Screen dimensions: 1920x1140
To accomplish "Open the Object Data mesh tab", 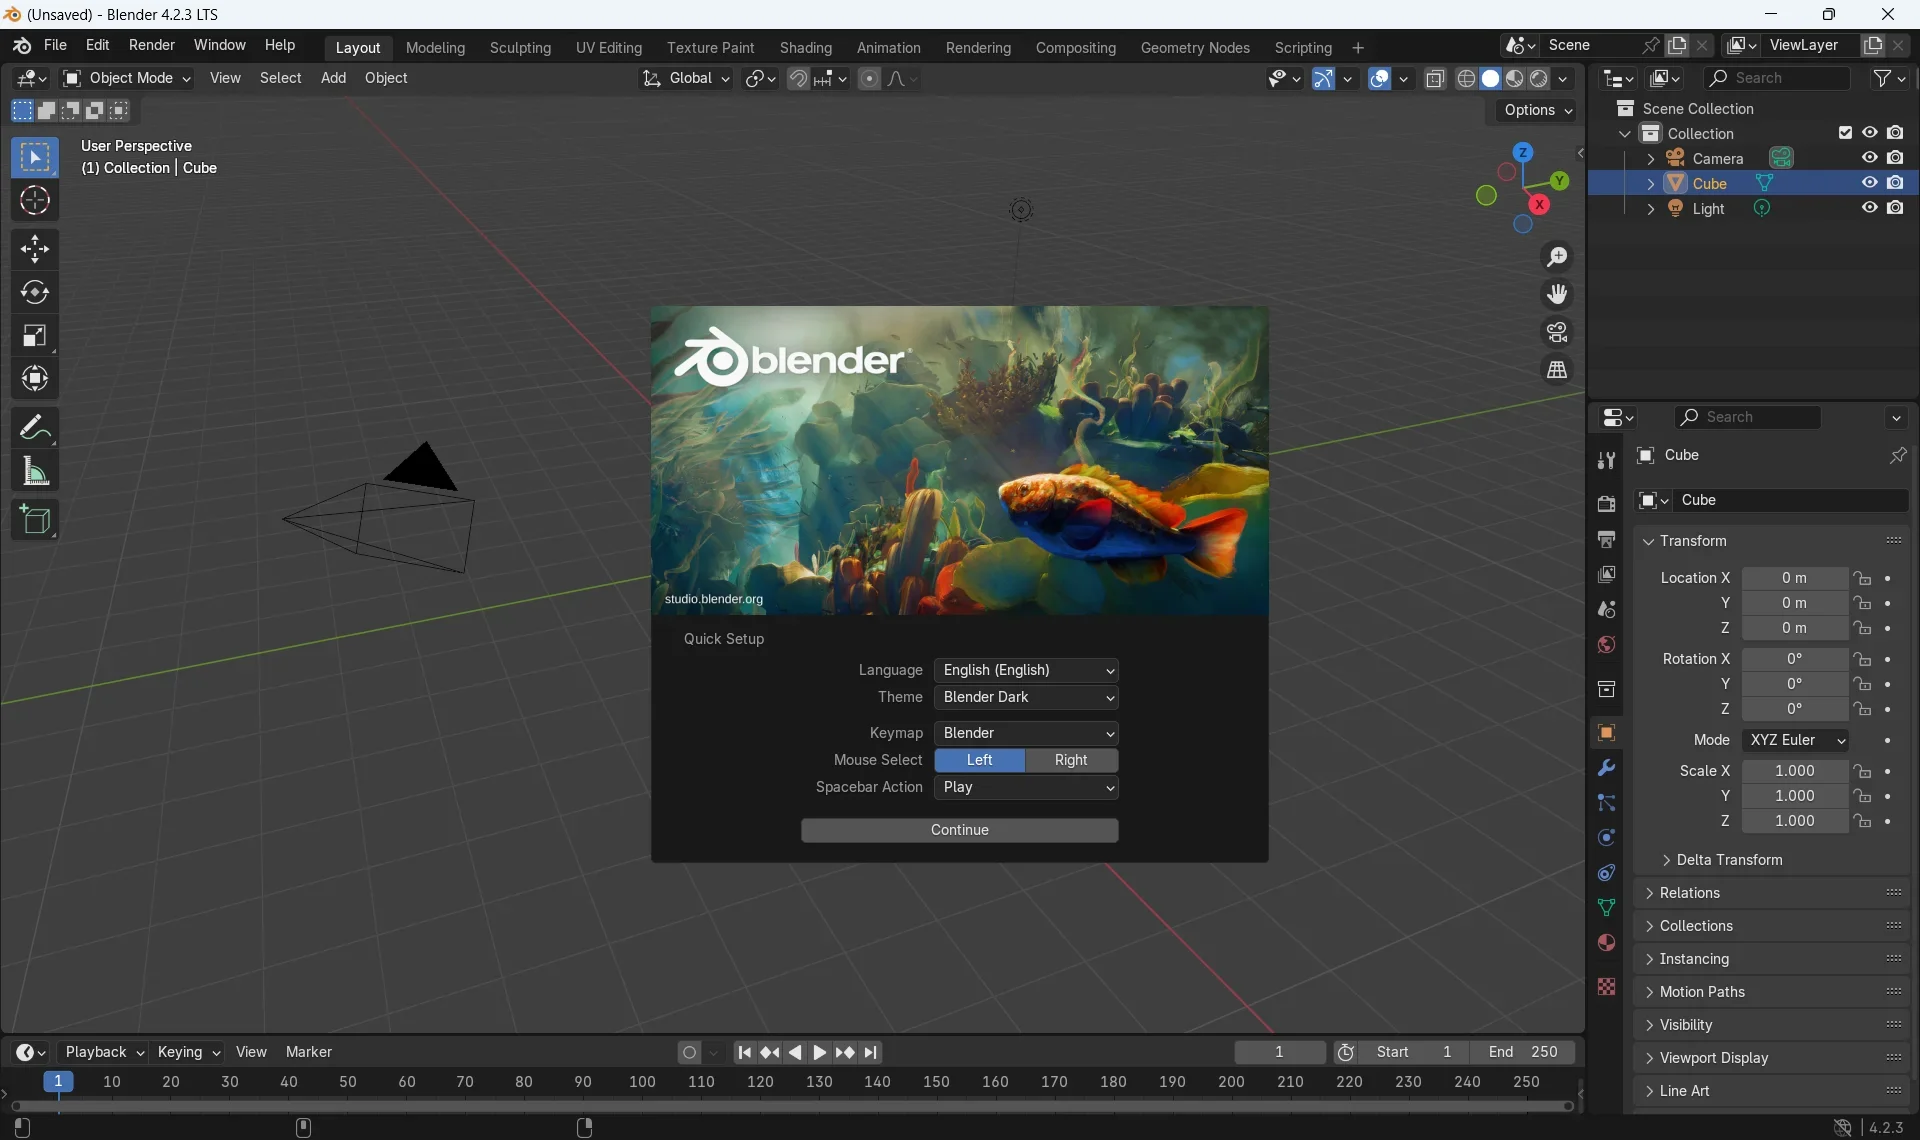I will [1606, 908].
